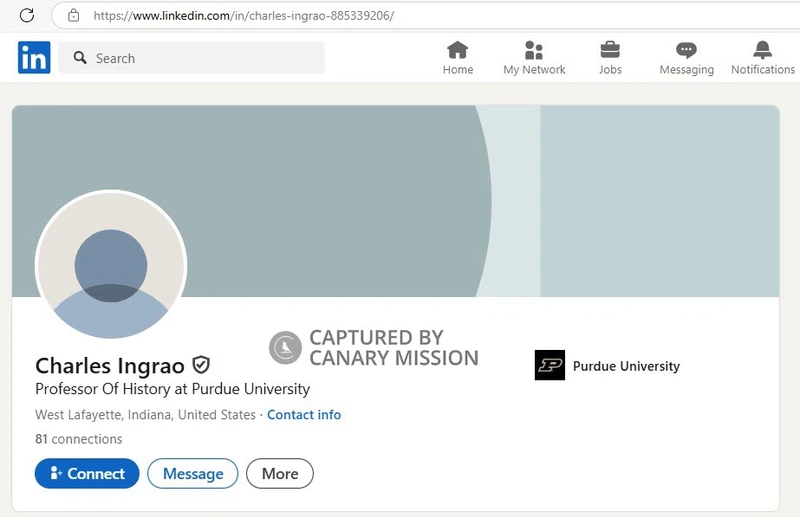
Task: Open Charles Ingrao's profile photo placeholder
Action: pyautogui.click(x=111, y=266)
